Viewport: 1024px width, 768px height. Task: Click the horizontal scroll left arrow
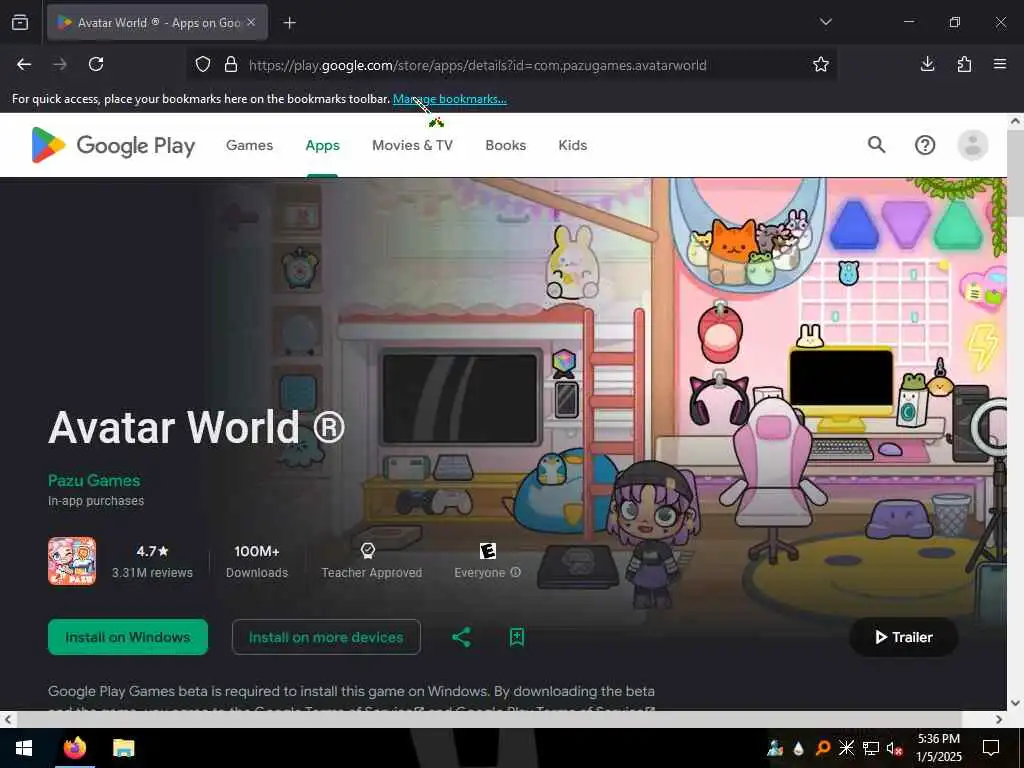(x=7, y=720)
